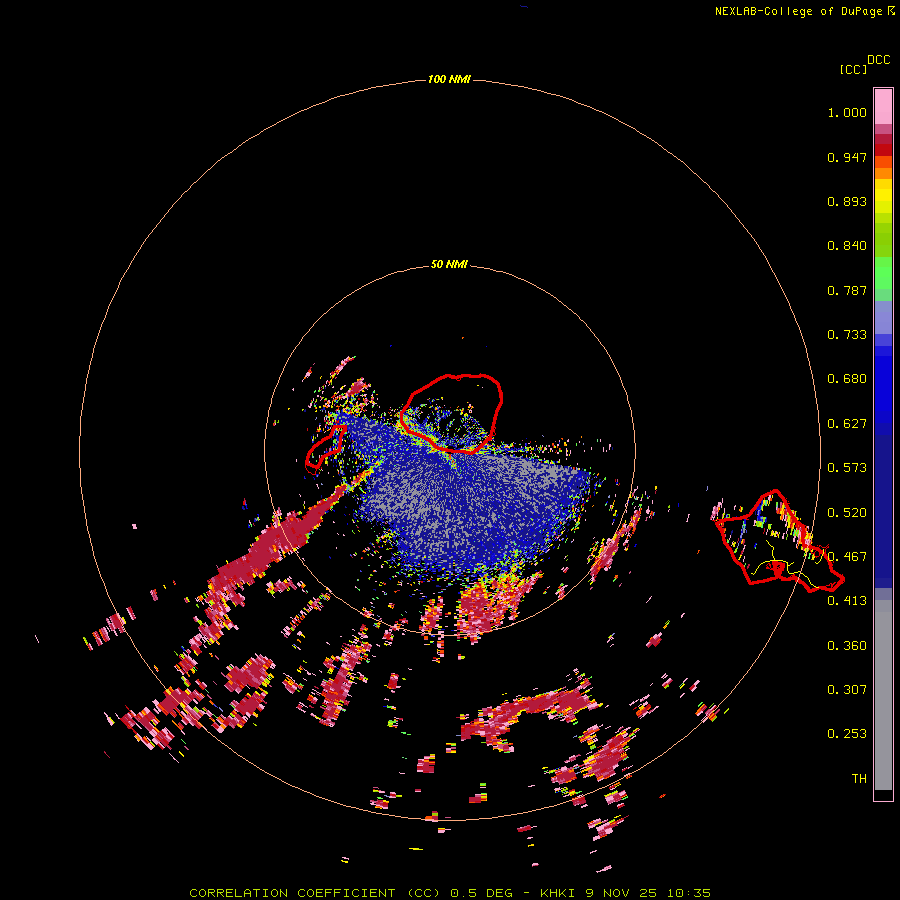Viewport: 900px width, 900px height.
Task: Select the 1.000 value on the color scale
Action: (x=847, y=112)
